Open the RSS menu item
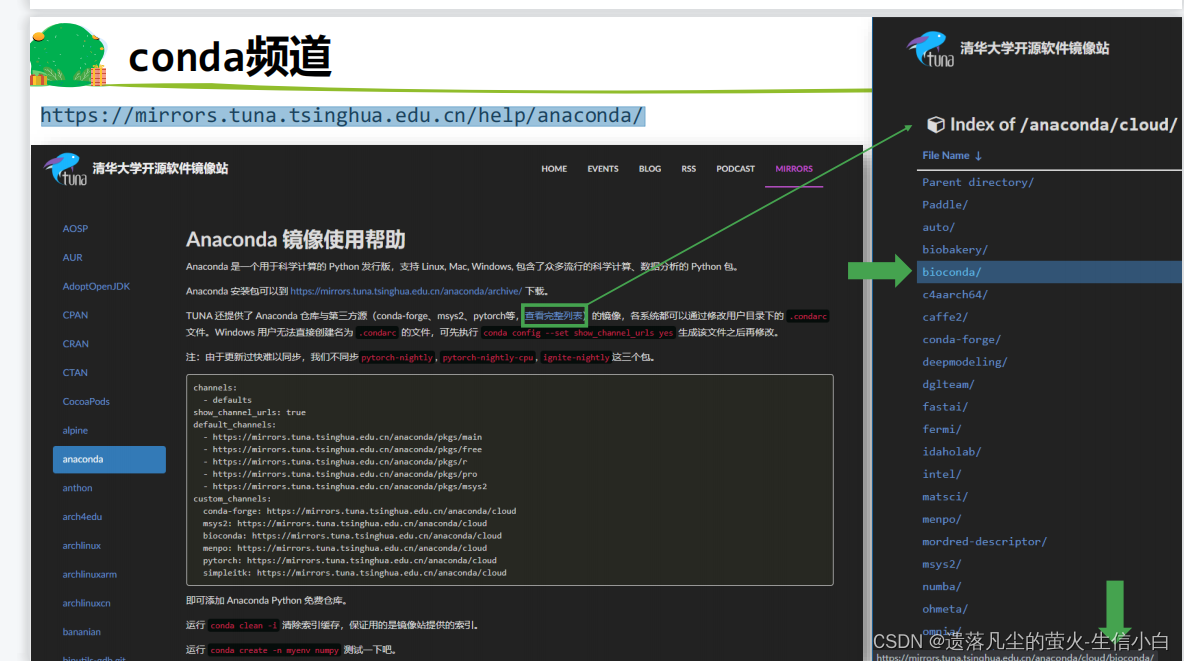Screen dimensions: 1184x661 click(688, 168)
